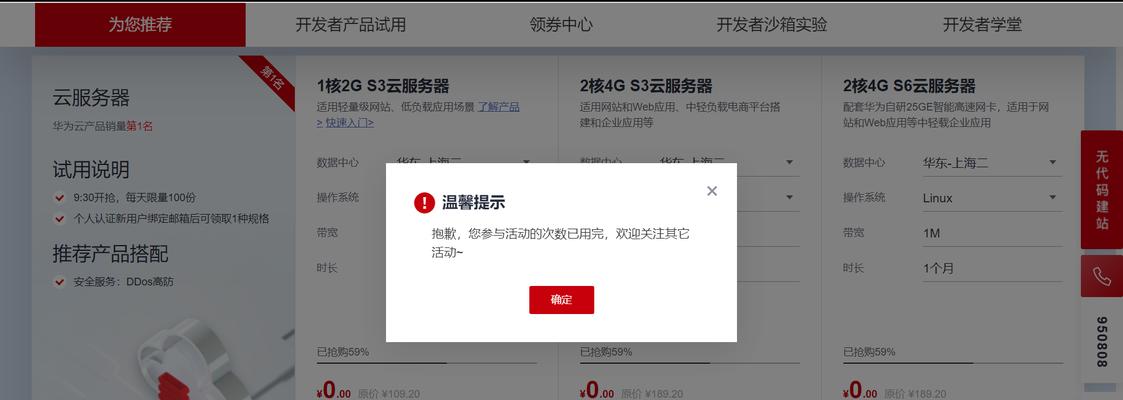This screenshot has width=1123, height=400.
Task: Open the 快速入门 link
Action: coord(345,122)
